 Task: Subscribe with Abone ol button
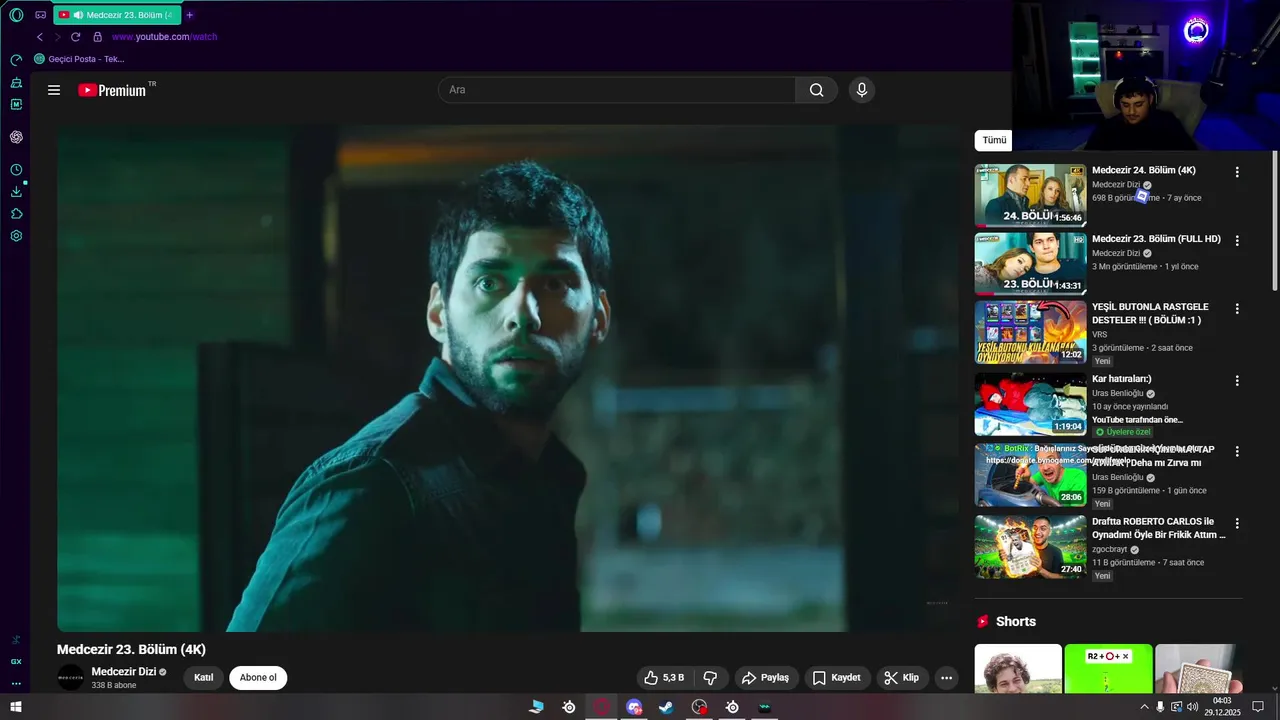(258, 678)
